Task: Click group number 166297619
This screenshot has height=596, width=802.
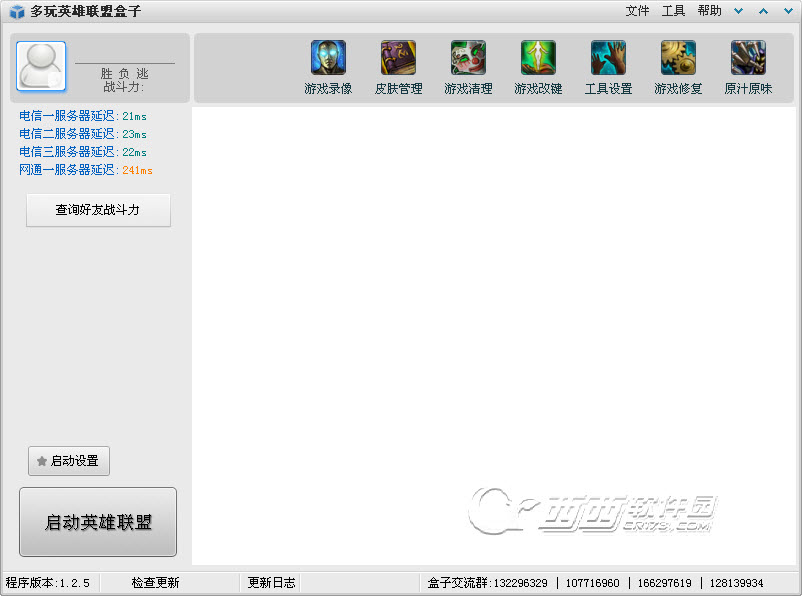Action: 664,583
